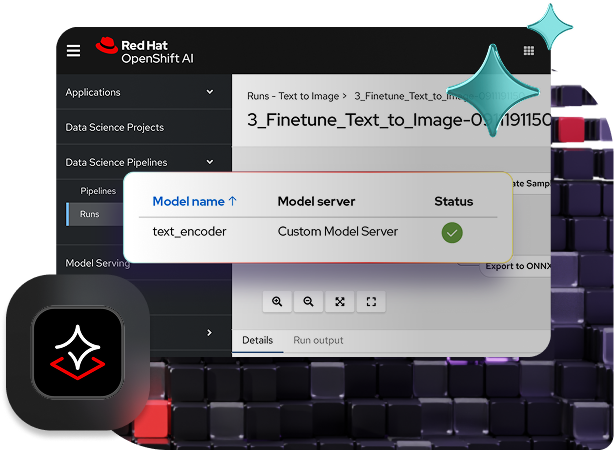
Task: Click the large OpenShift AI app icon
Action: coord(77,351)
